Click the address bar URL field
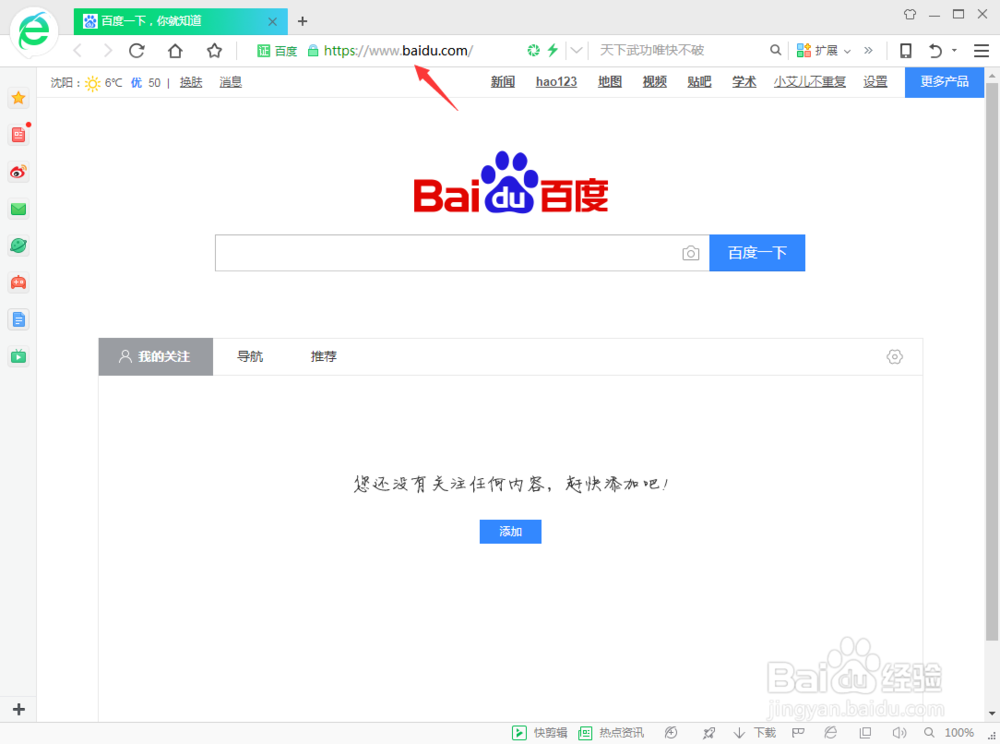 point(398,50)
